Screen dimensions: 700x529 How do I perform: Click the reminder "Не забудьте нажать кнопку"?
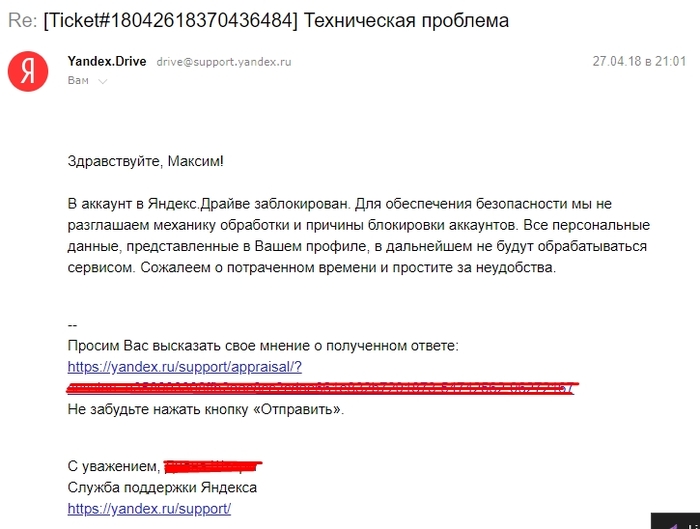(205, 410)
